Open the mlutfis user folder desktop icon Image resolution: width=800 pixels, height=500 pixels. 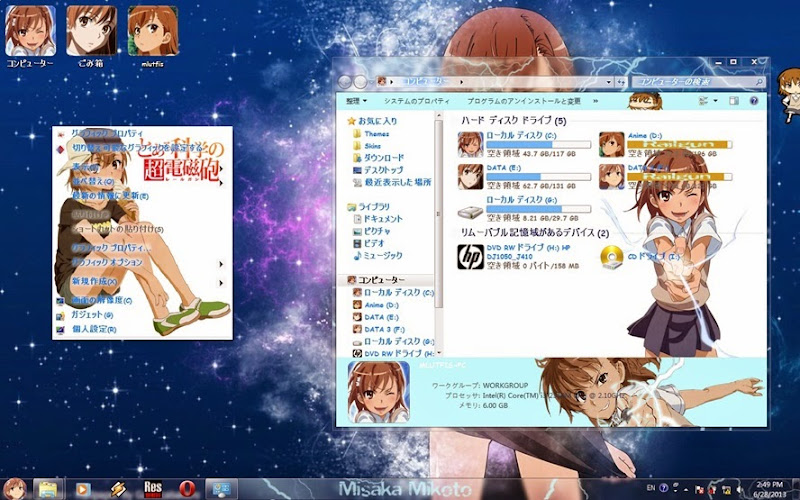153,36
